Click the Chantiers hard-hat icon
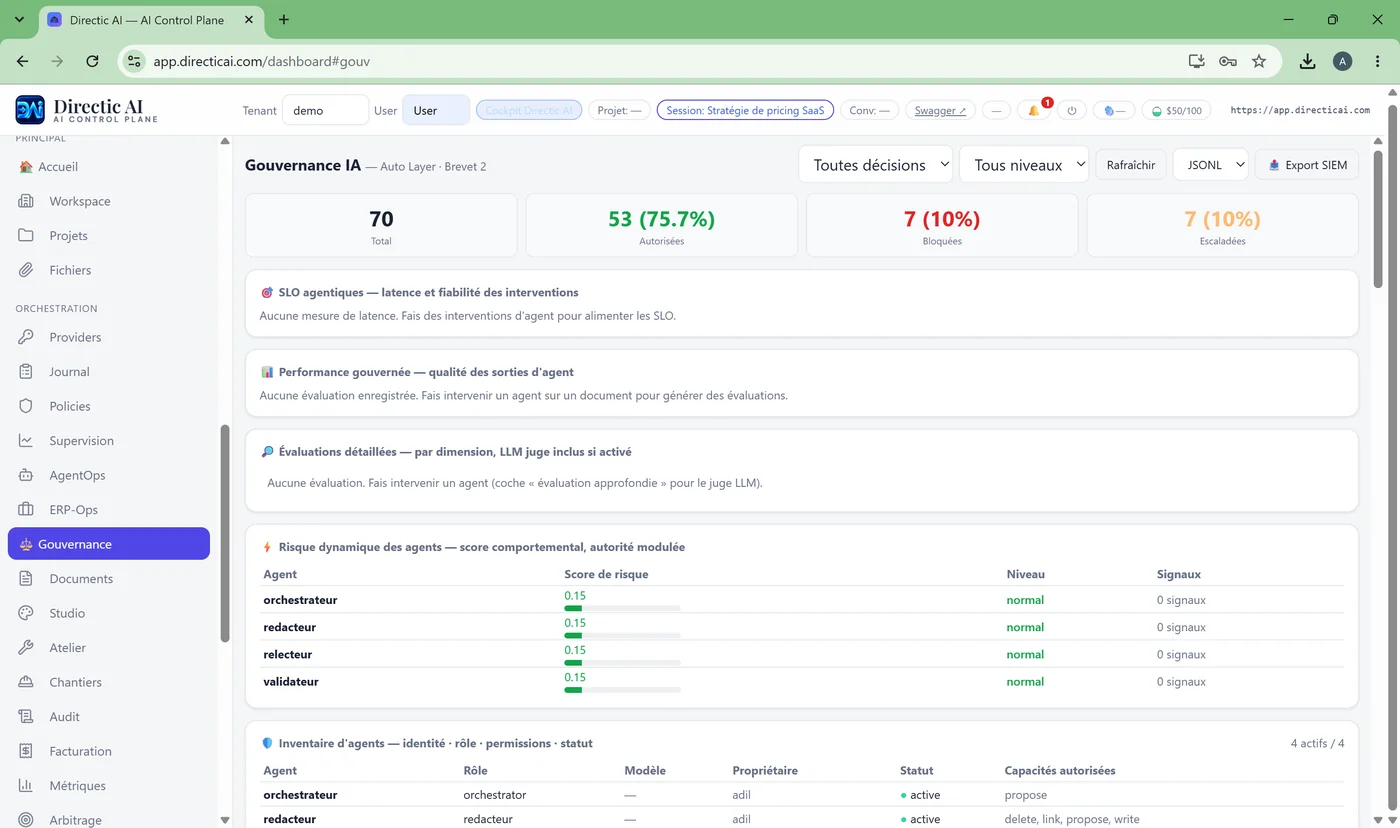 click(x=27, y=682)
